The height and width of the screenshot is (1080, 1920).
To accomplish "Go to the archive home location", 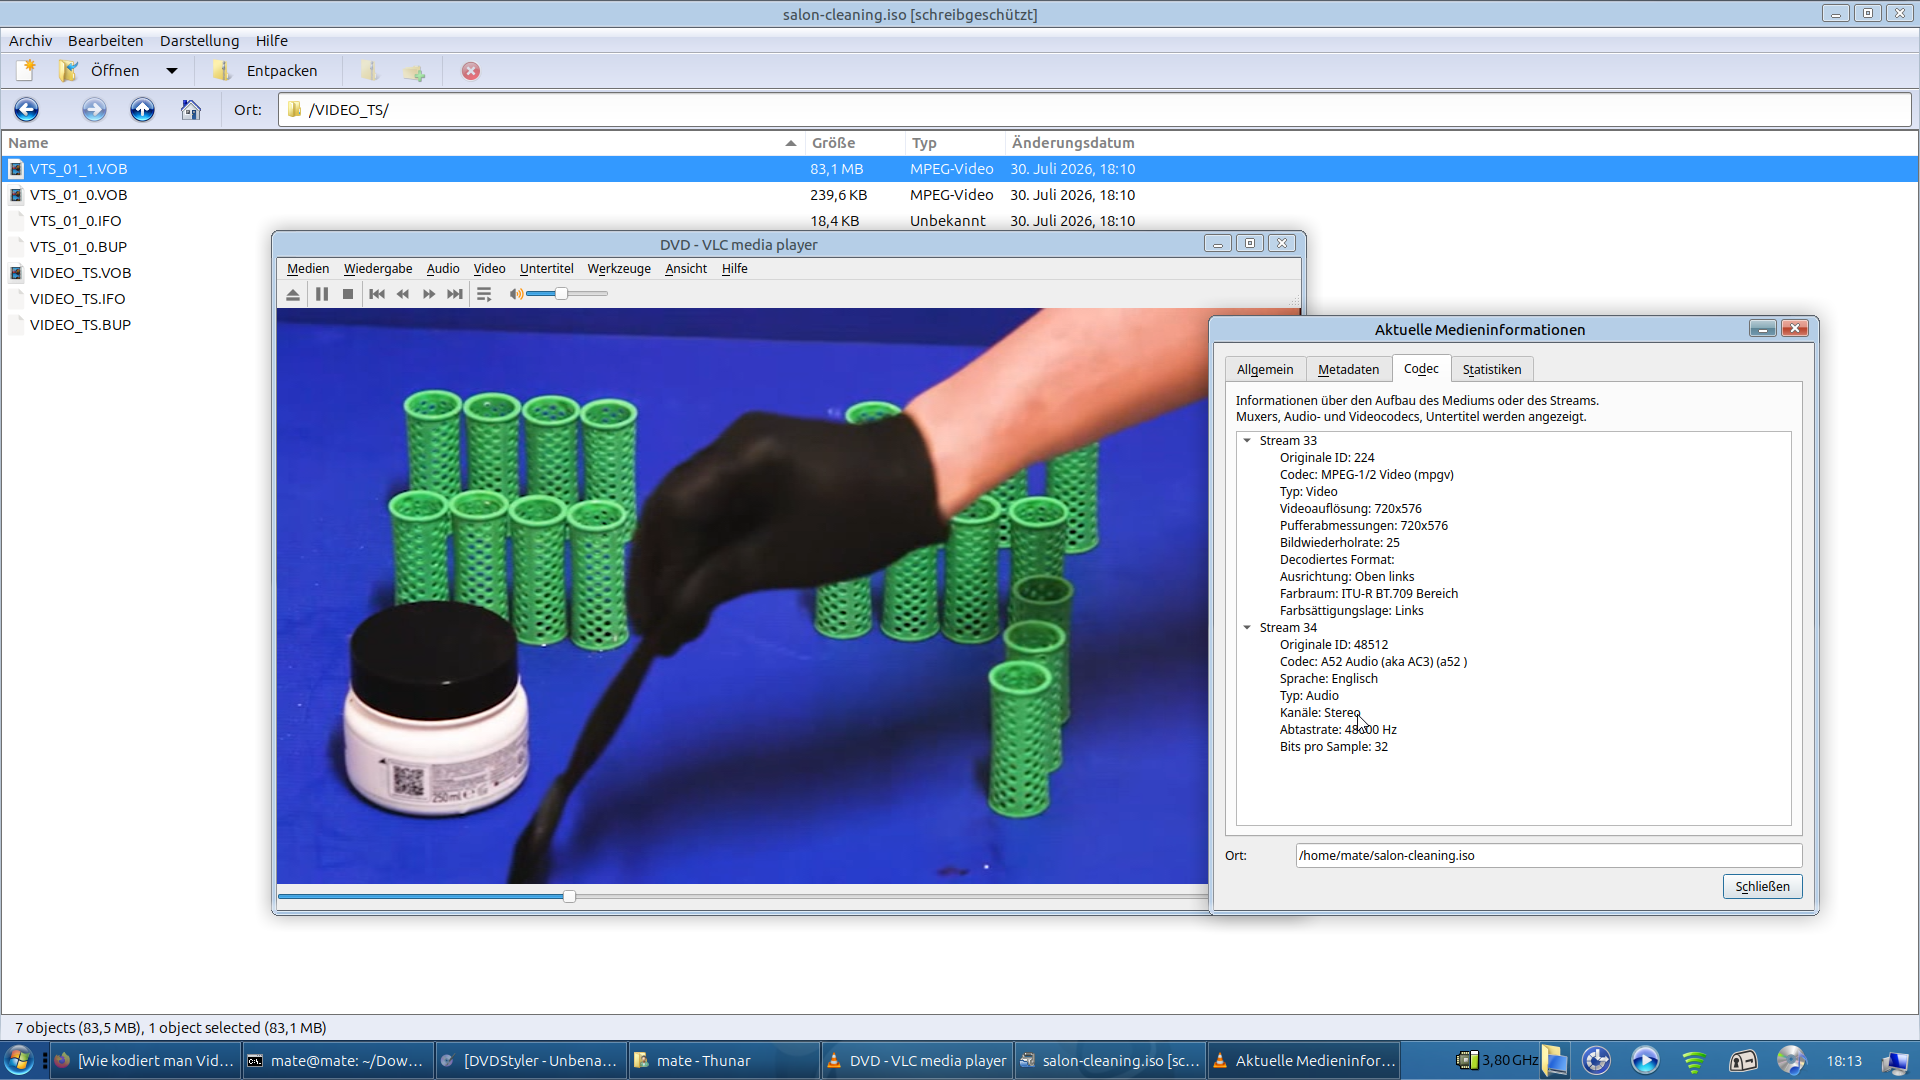I will [x=191, y=110].
